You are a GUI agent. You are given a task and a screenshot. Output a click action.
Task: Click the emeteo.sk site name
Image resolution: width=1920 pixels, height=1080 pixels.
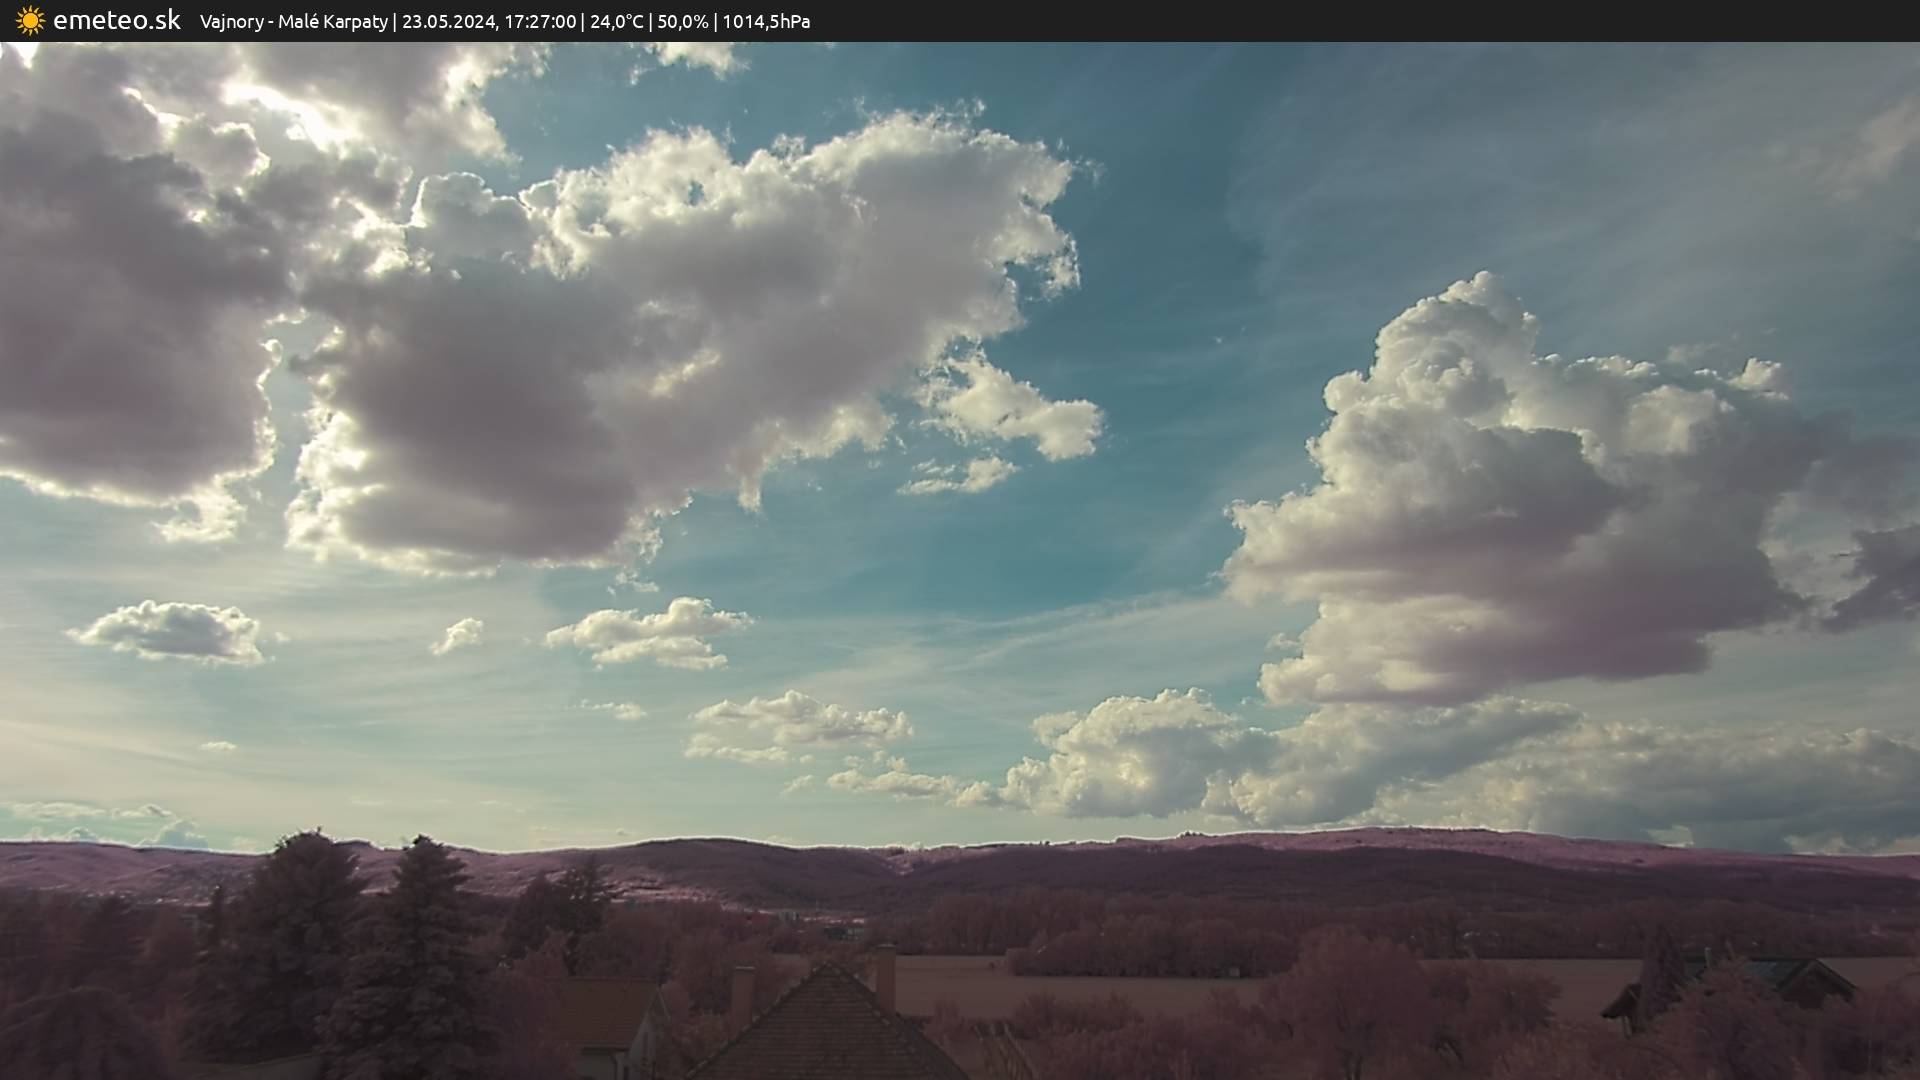click(117, 20)
